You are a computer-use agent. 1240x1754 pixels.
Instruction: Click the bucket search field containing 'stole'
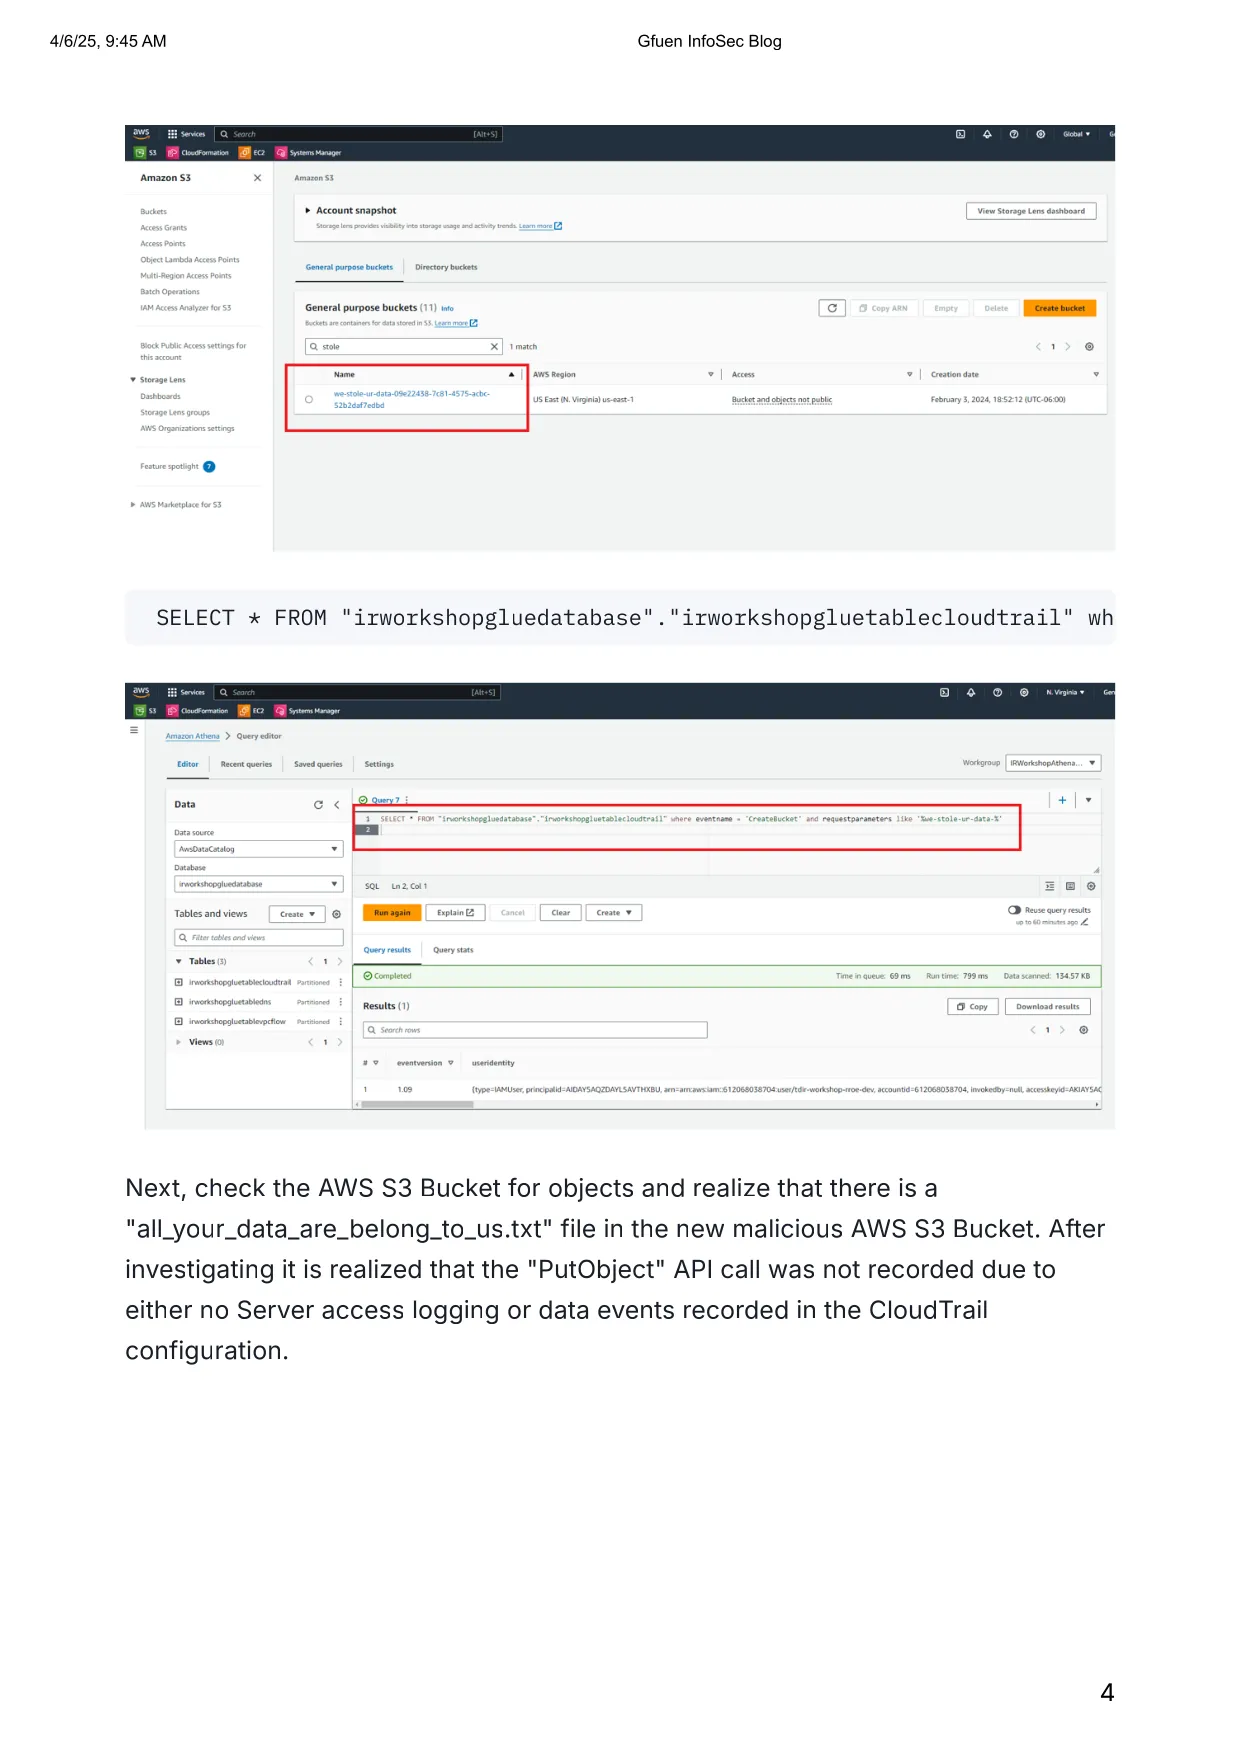(403, 347)
